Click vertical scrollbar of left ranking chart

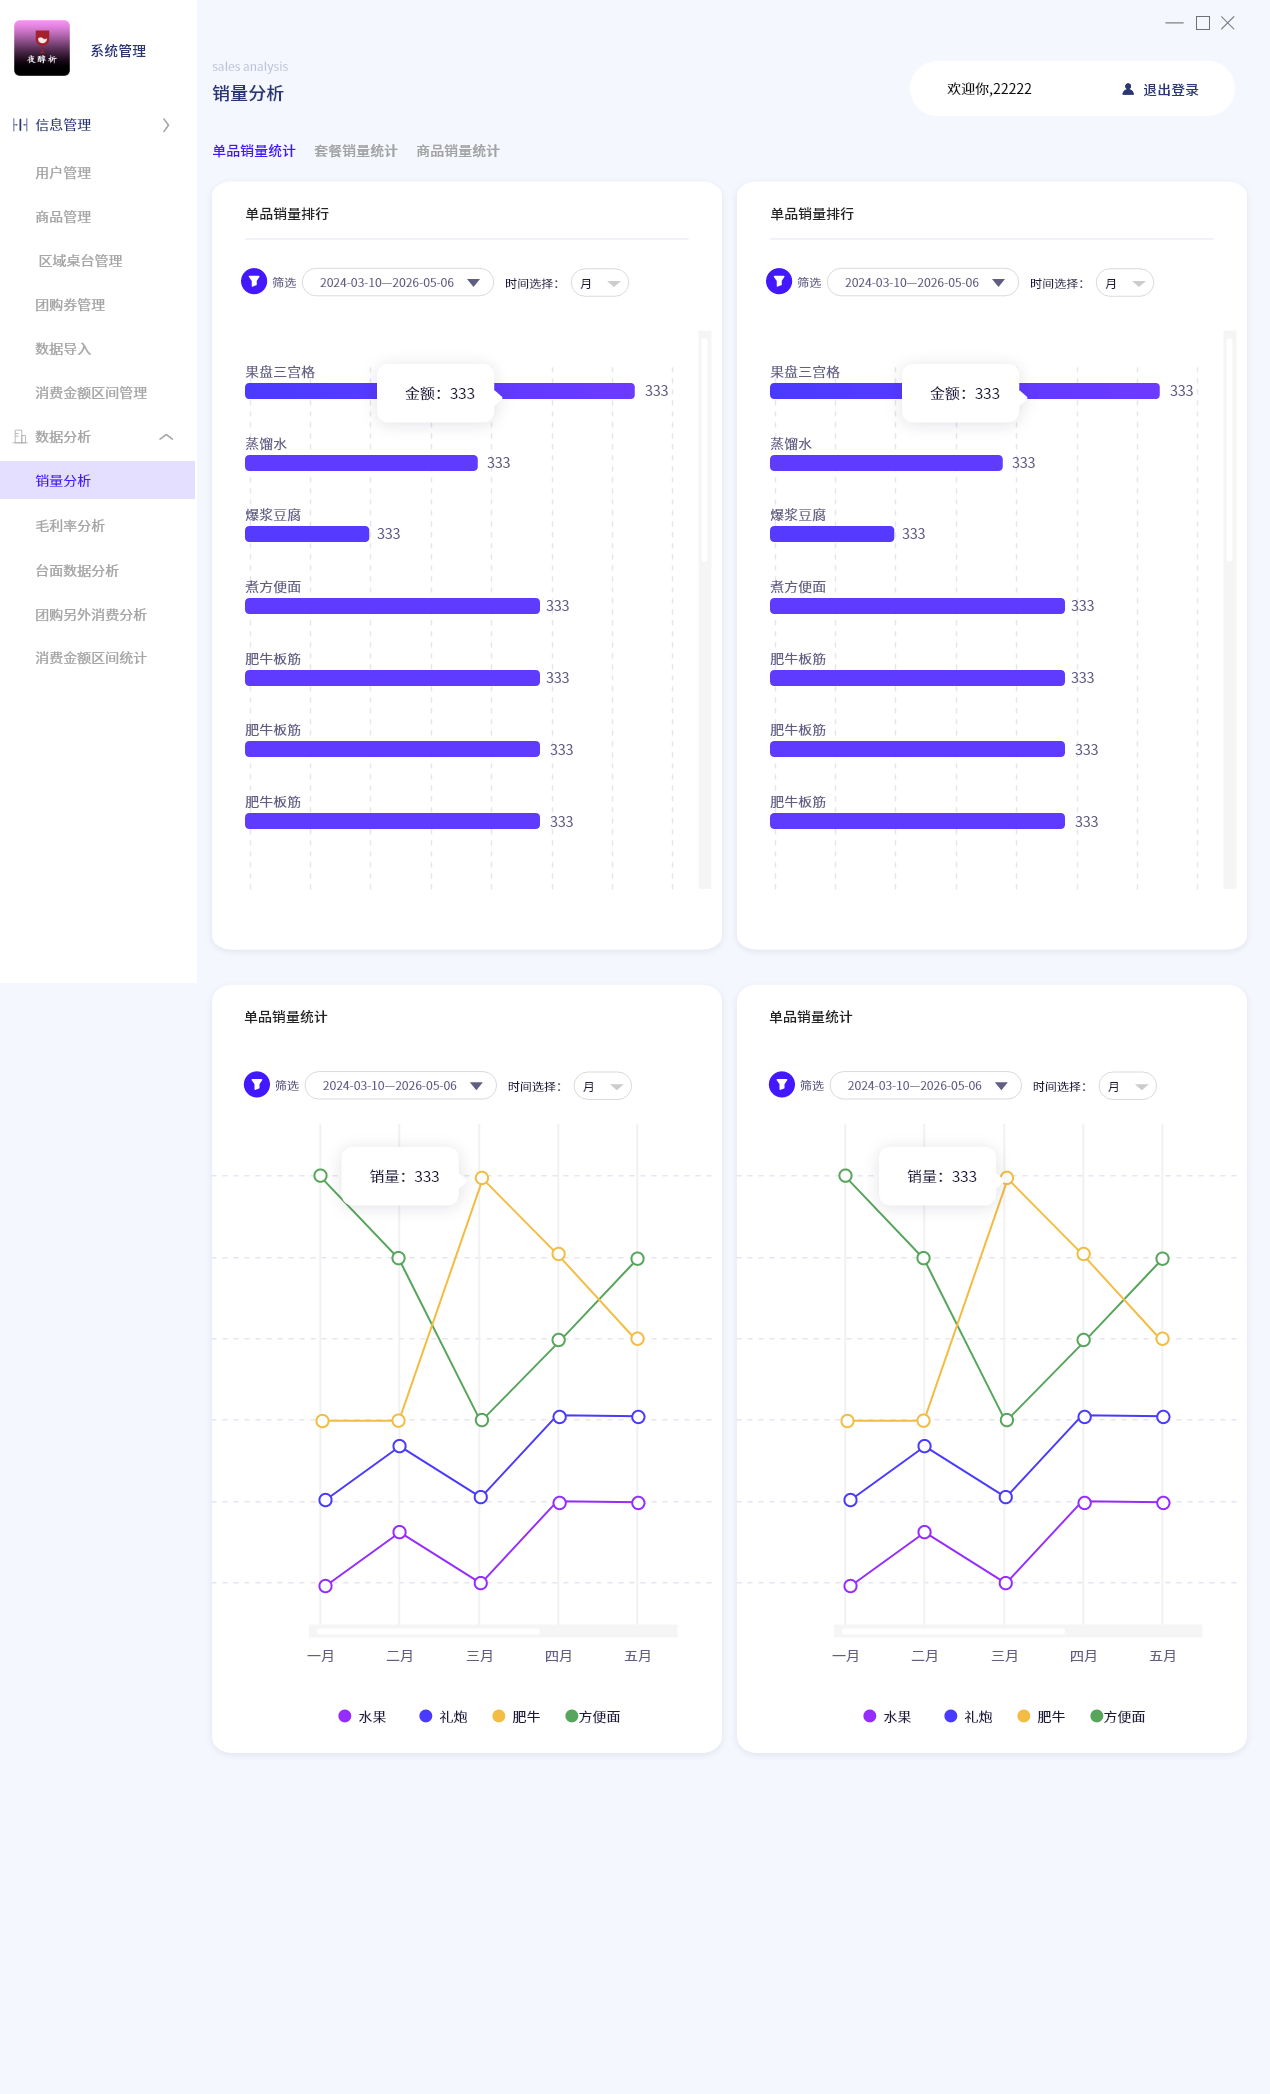coord(705,450)
